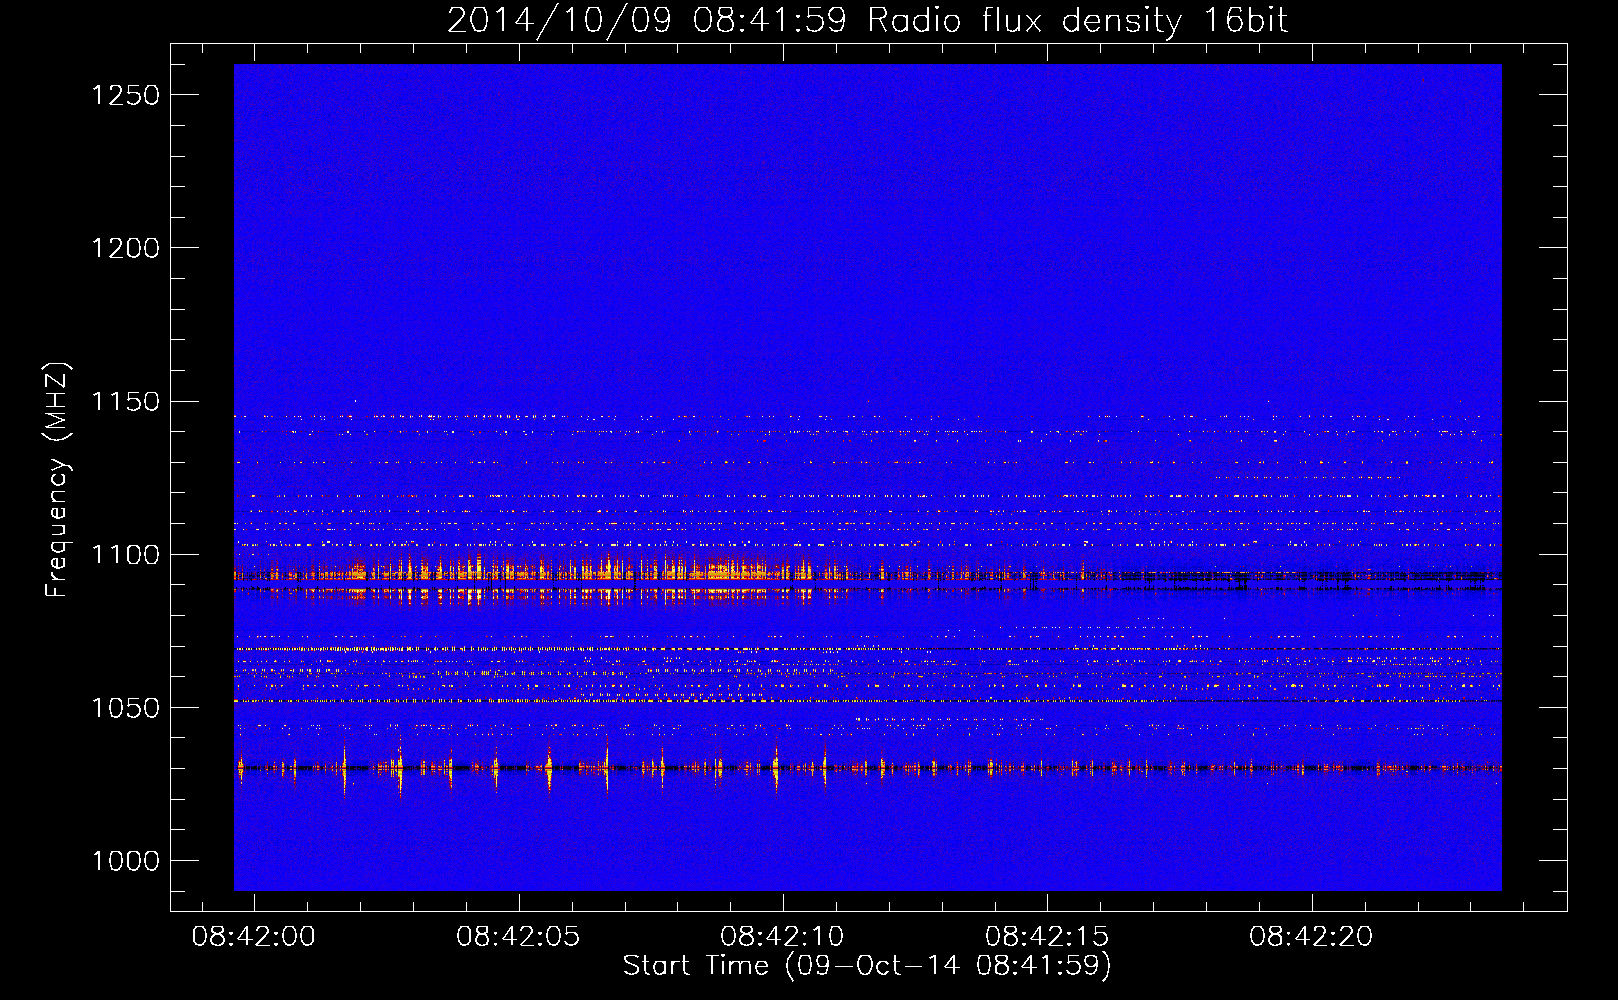Select the 1250 frequency tick label

(x=125, y=95)
